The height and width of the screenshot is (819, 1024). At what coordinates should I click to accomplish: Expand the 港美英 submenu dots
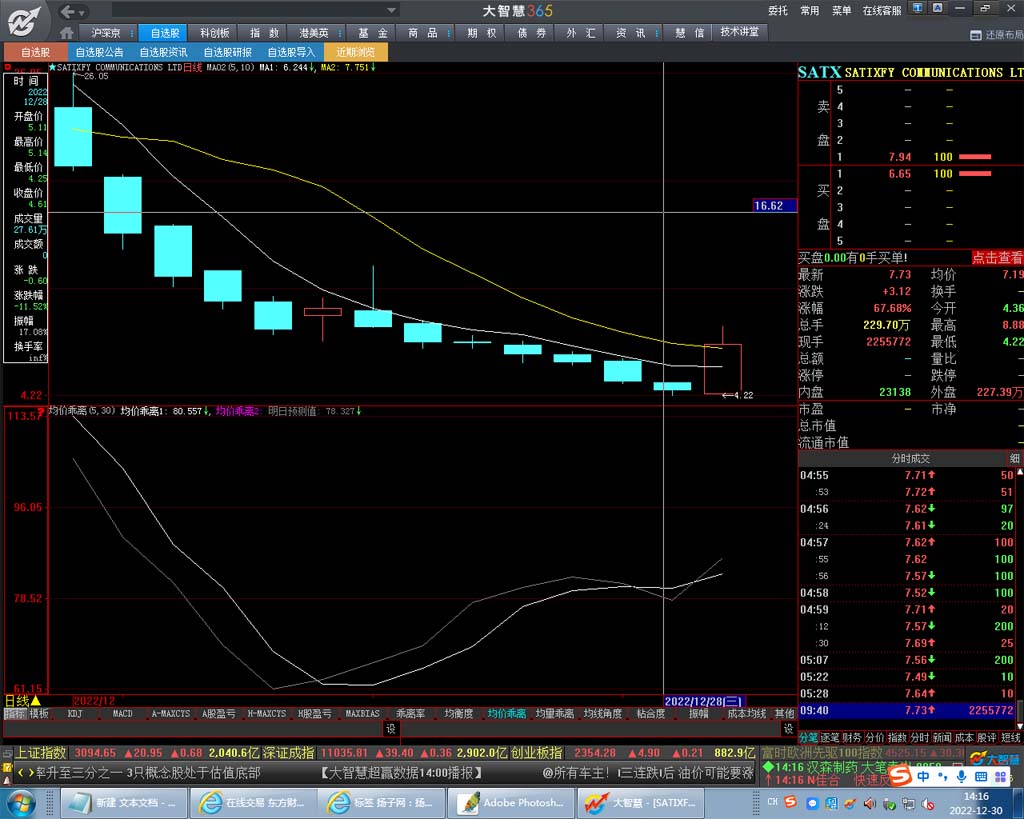(x=340, y=33)
